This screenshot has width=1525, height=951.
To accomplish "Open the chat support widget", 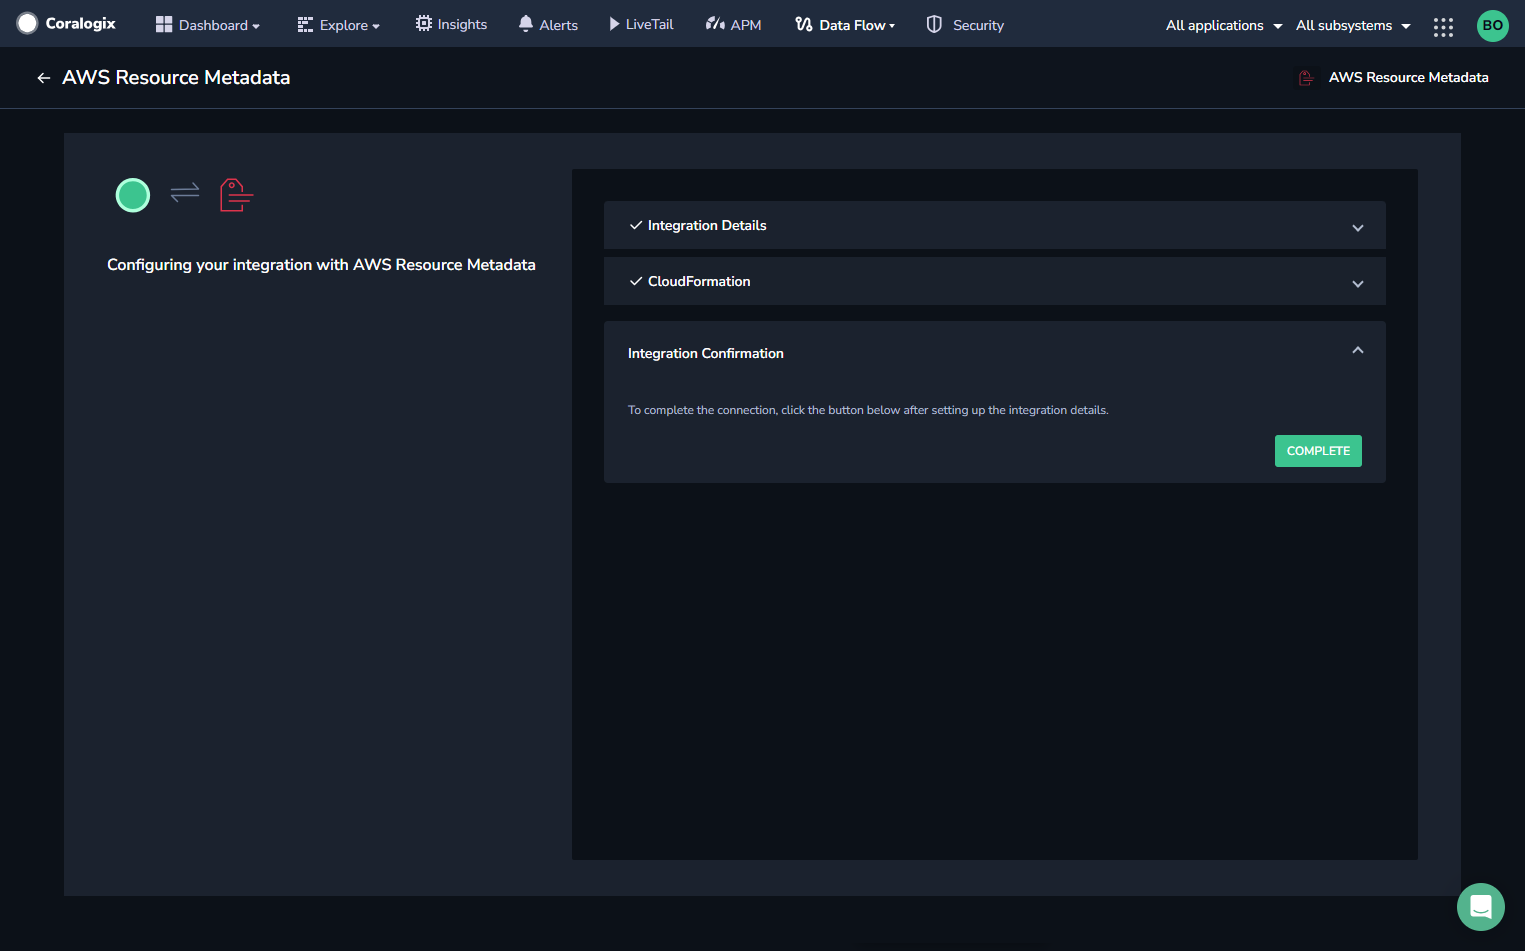I will pyautogui.click(x=1481, y=907).
